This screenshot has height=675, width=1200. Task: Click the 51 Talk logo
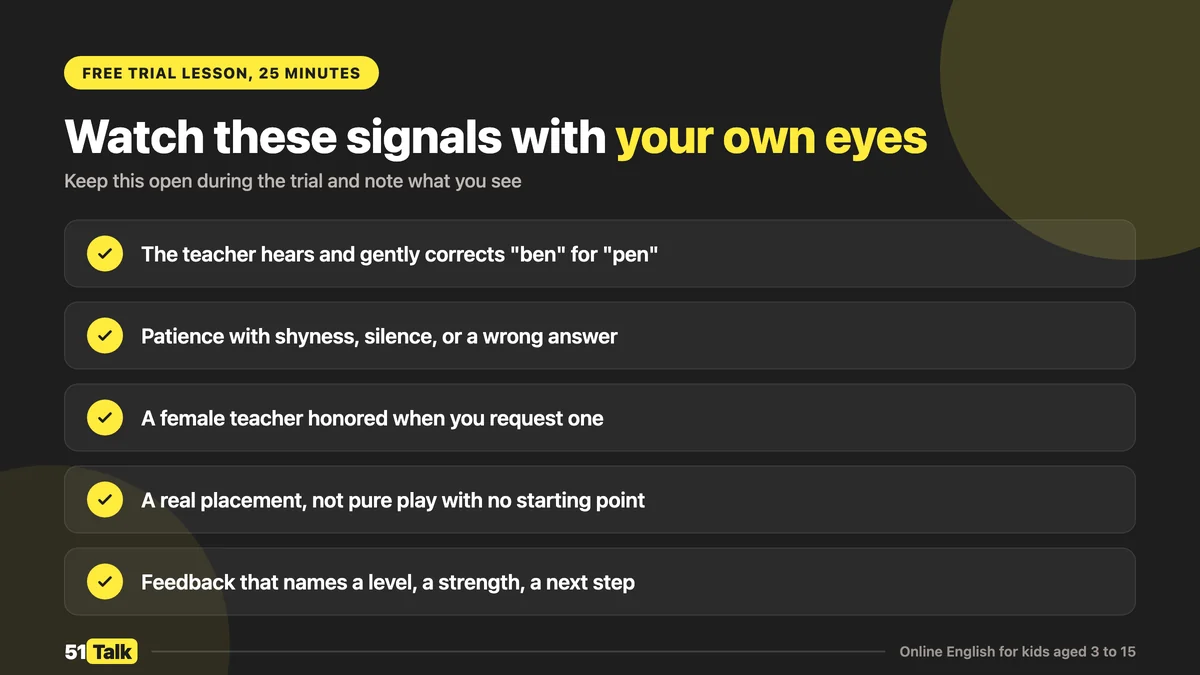(101, 652)
